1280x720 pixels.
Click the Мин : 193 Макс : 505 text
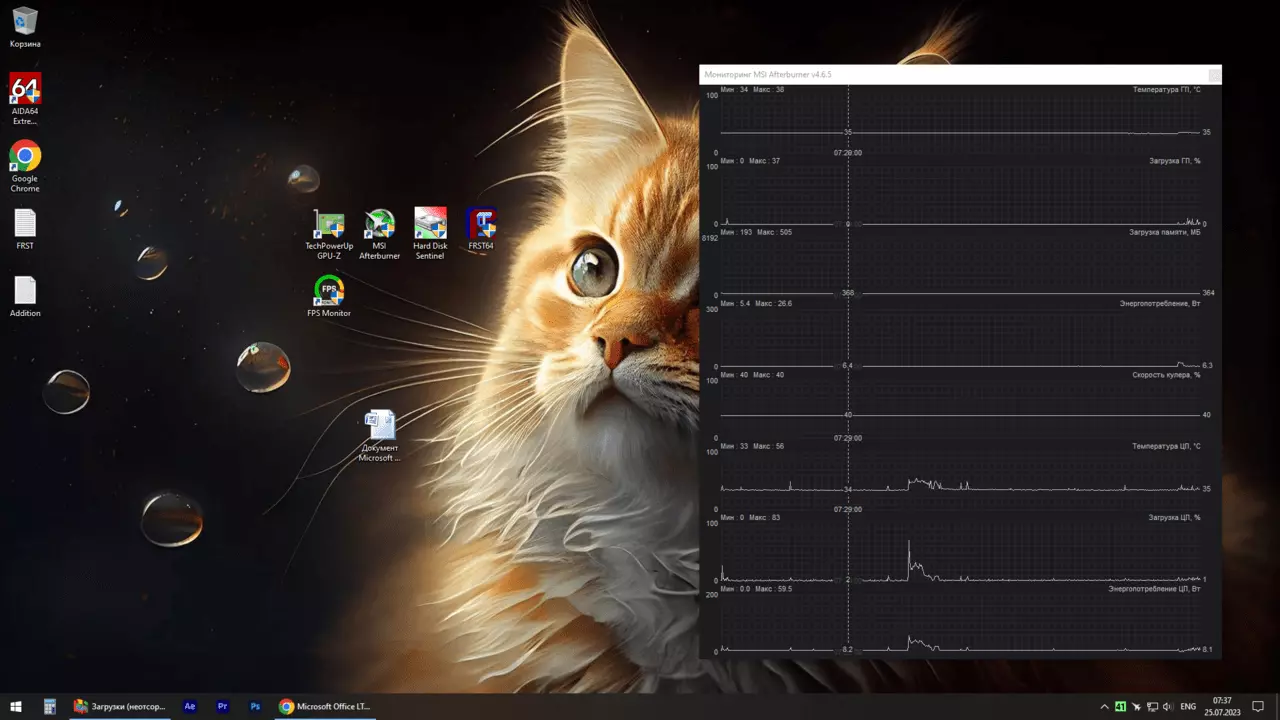[756, 232]
